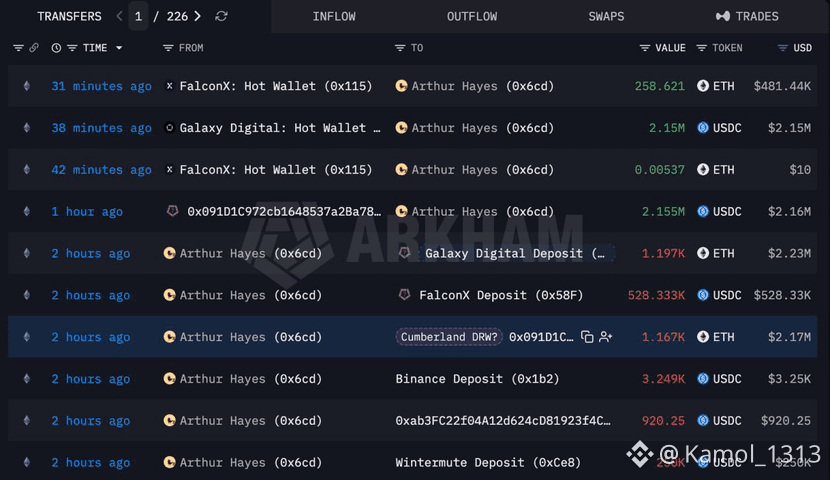Screen dimensions: 830x480
Task: Open the TRANSFERS tab
Action: click(x=69, y=16)
